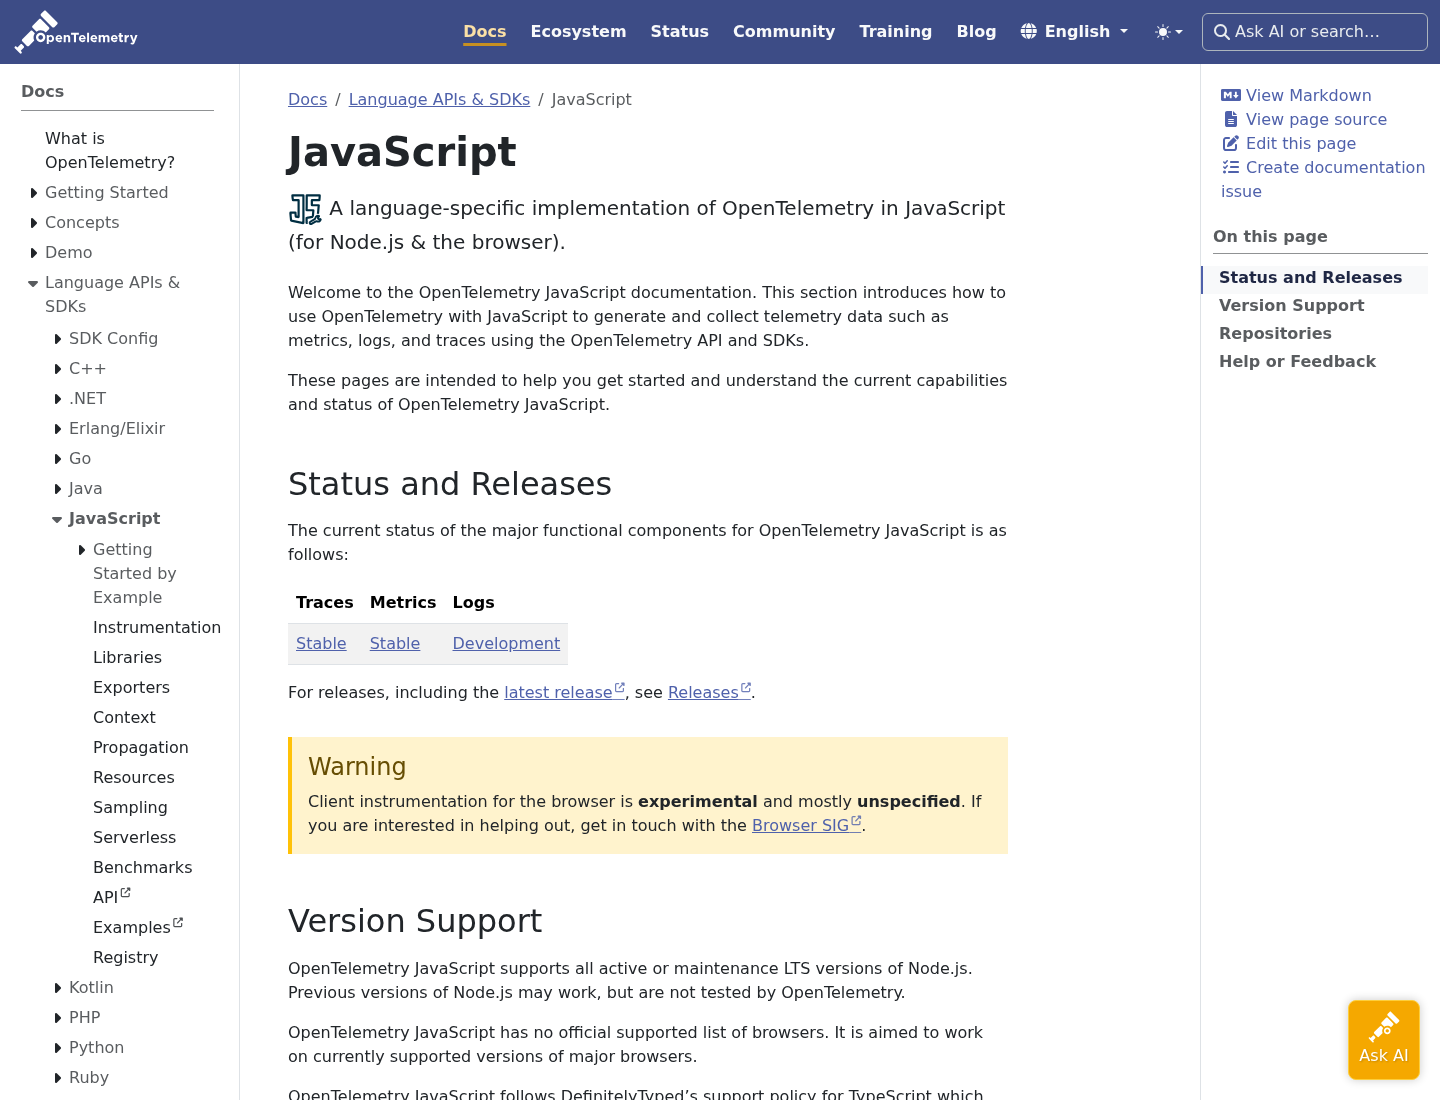Jump to Version Support in page TOC
Image resolution: width=1440 pixels, height=1100 pixels.
point(1291,305)
